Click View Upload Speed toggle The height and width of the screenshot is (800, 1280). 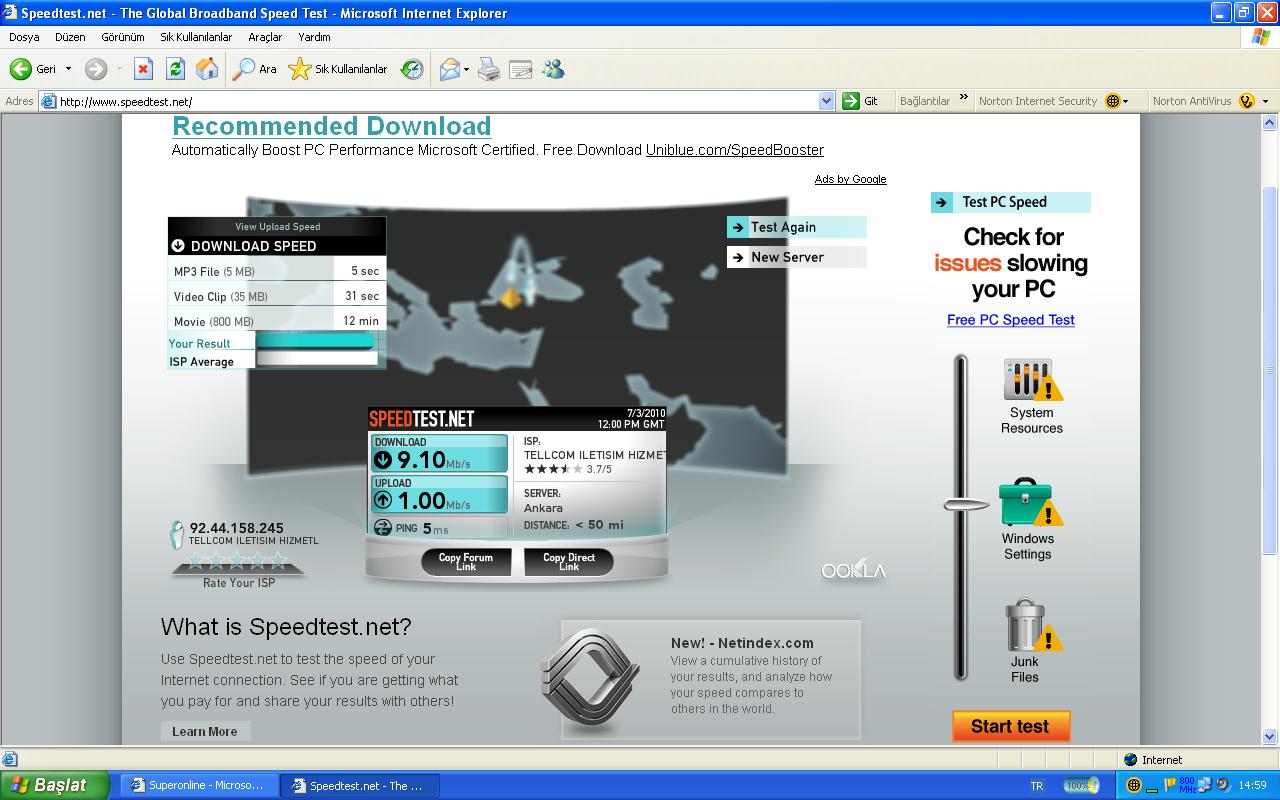click(277, 226)
